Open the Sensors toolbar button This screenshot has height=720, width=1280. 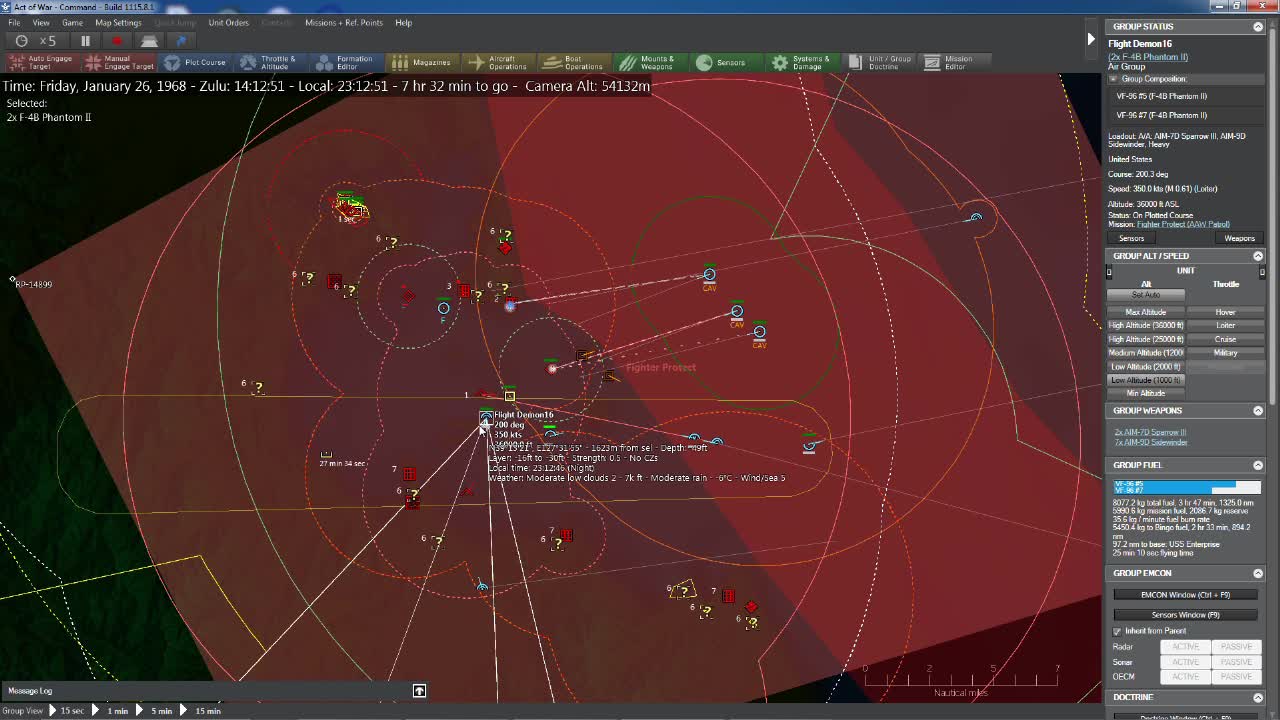click(x=721, y=62)
